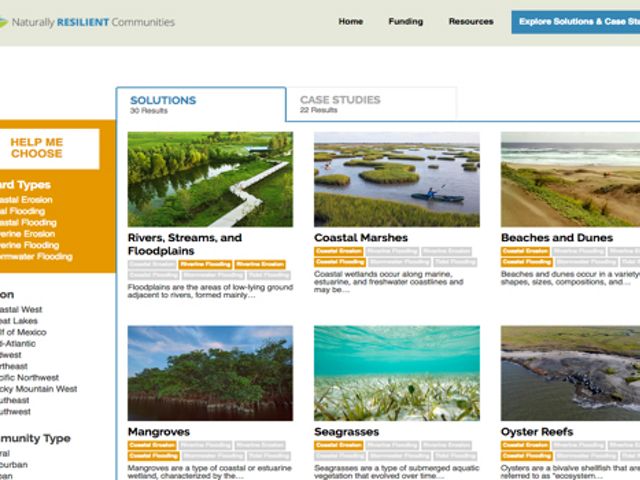640x480 pixels.
Task: Click the Naturally Resilient Communities logo
Action: click(88, 22)
